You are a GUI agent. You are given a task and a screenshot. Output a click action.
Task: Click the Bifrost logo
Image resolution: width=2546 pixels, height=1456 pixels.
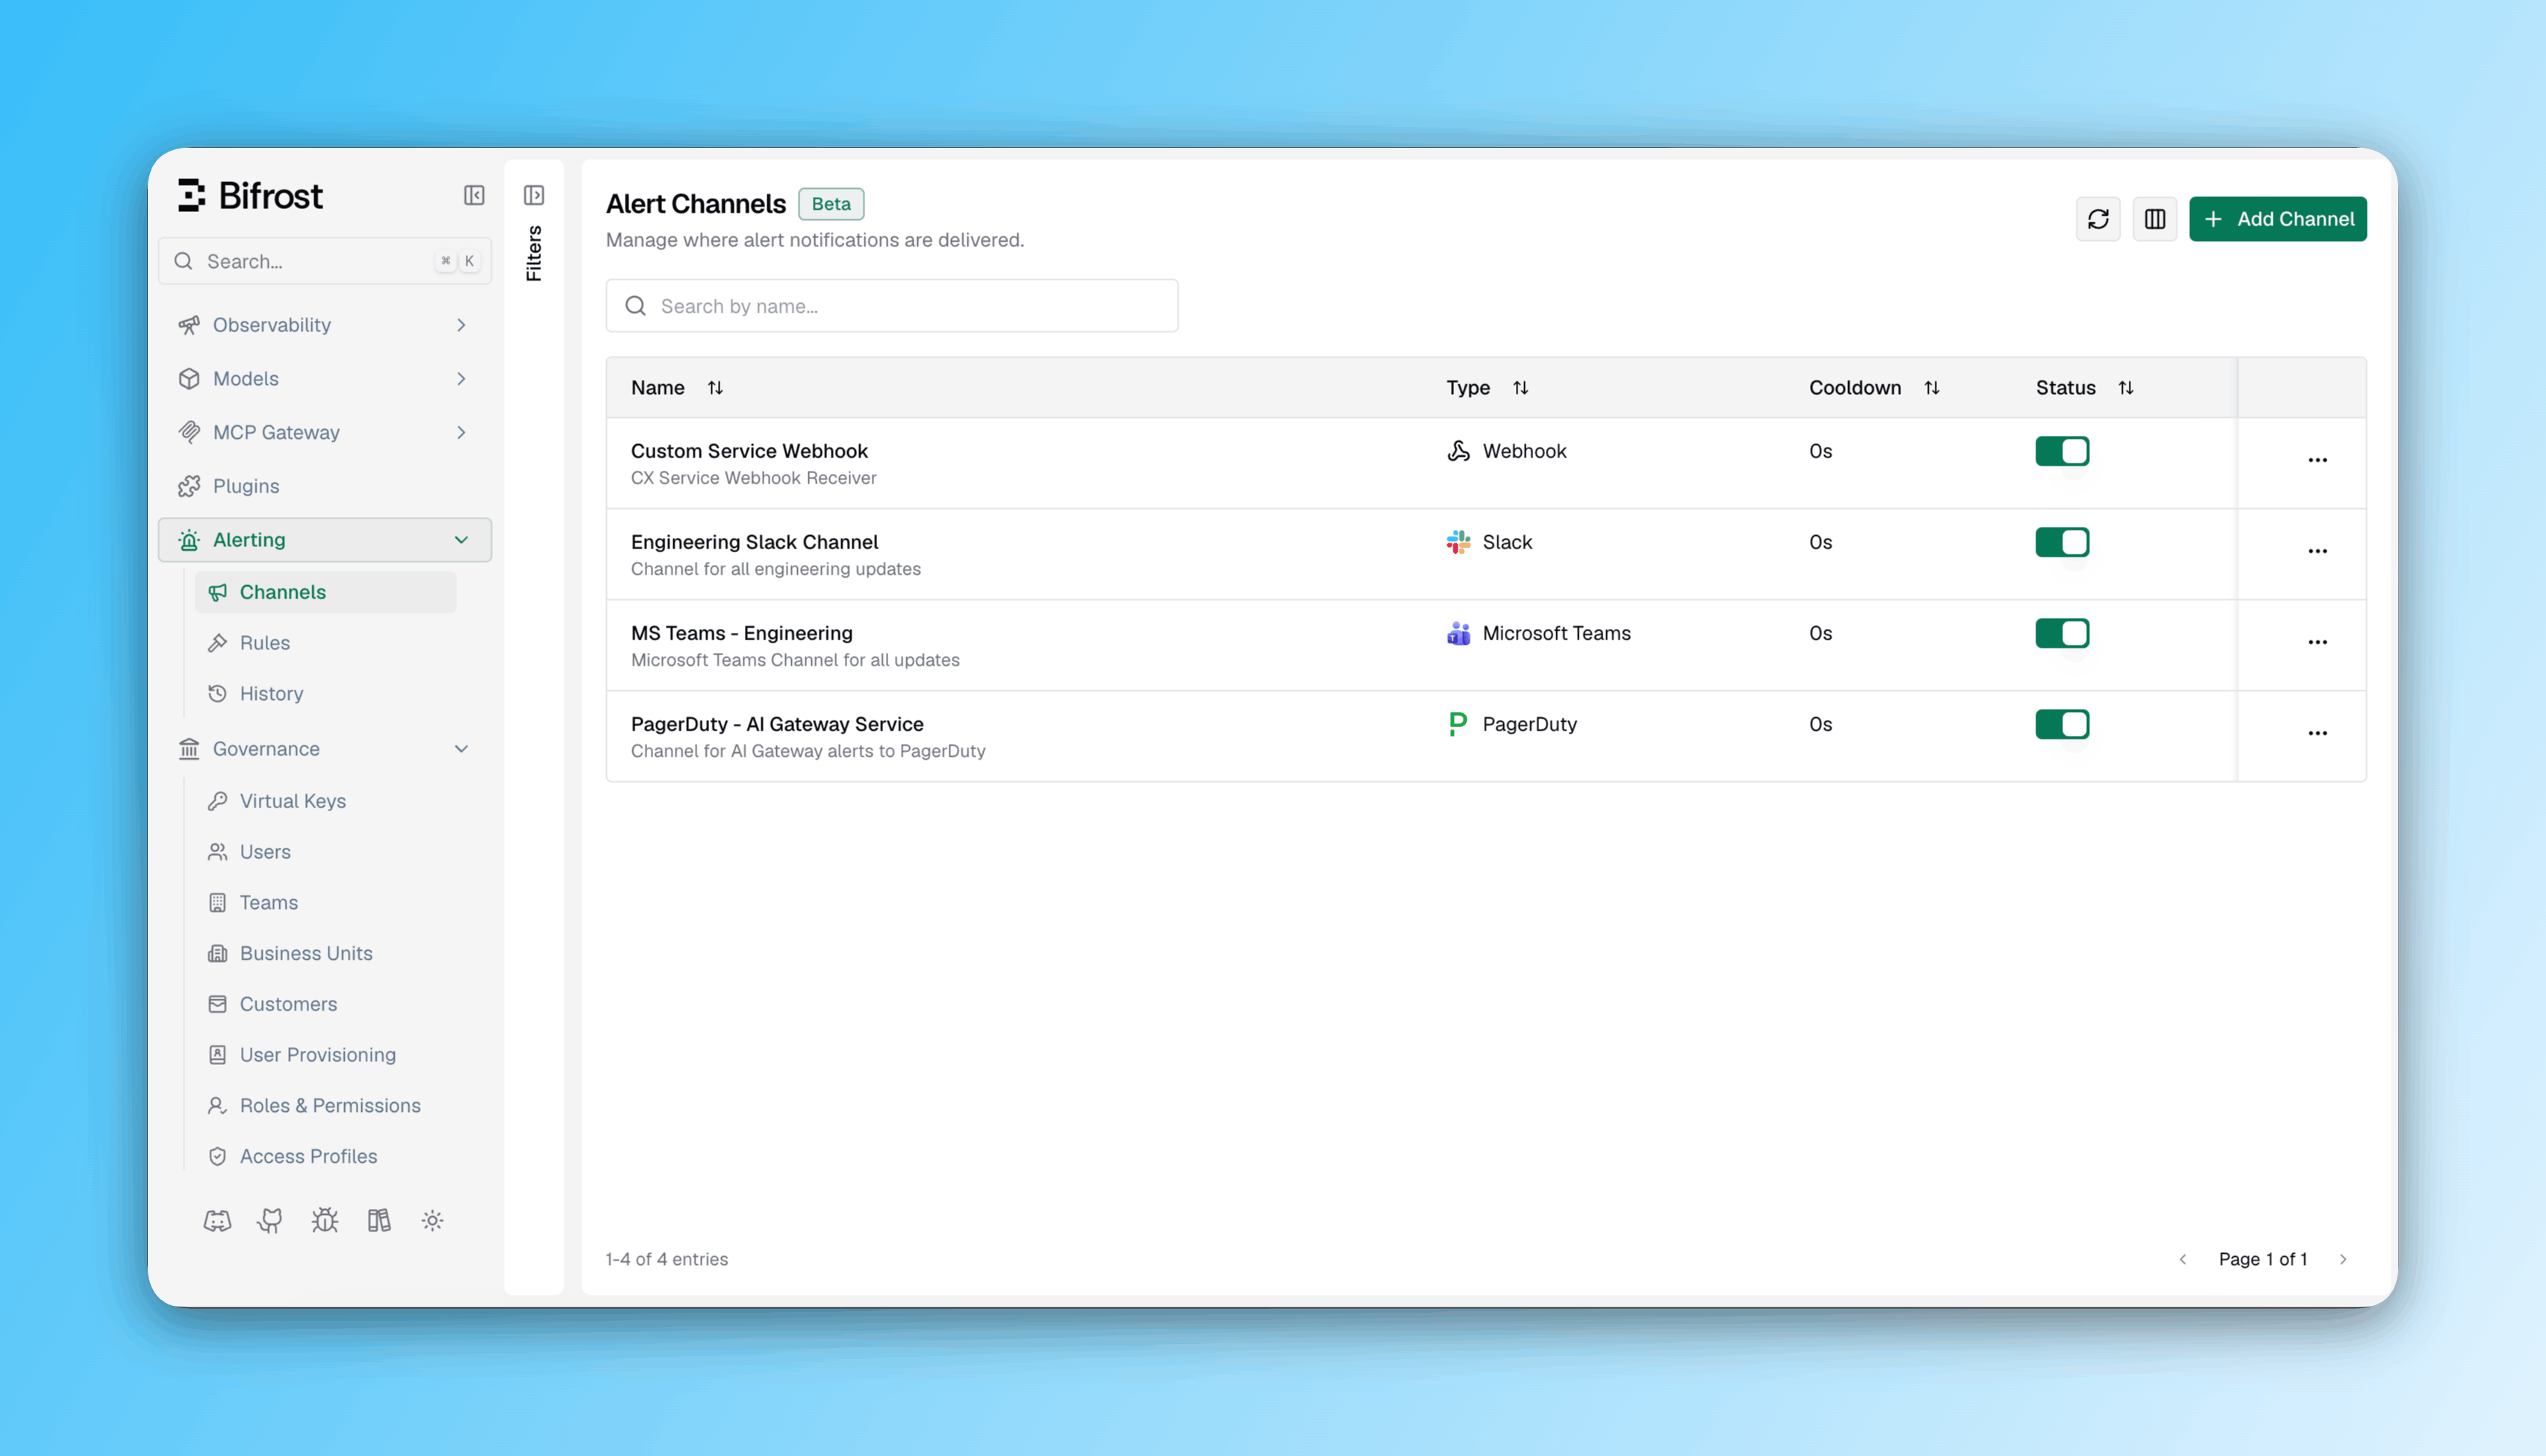click(250, 195)
